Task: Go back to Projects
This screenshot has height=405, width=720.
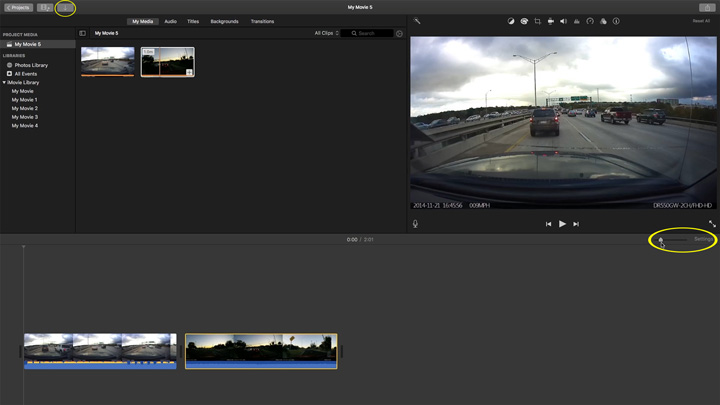Action: click(18, 7)
